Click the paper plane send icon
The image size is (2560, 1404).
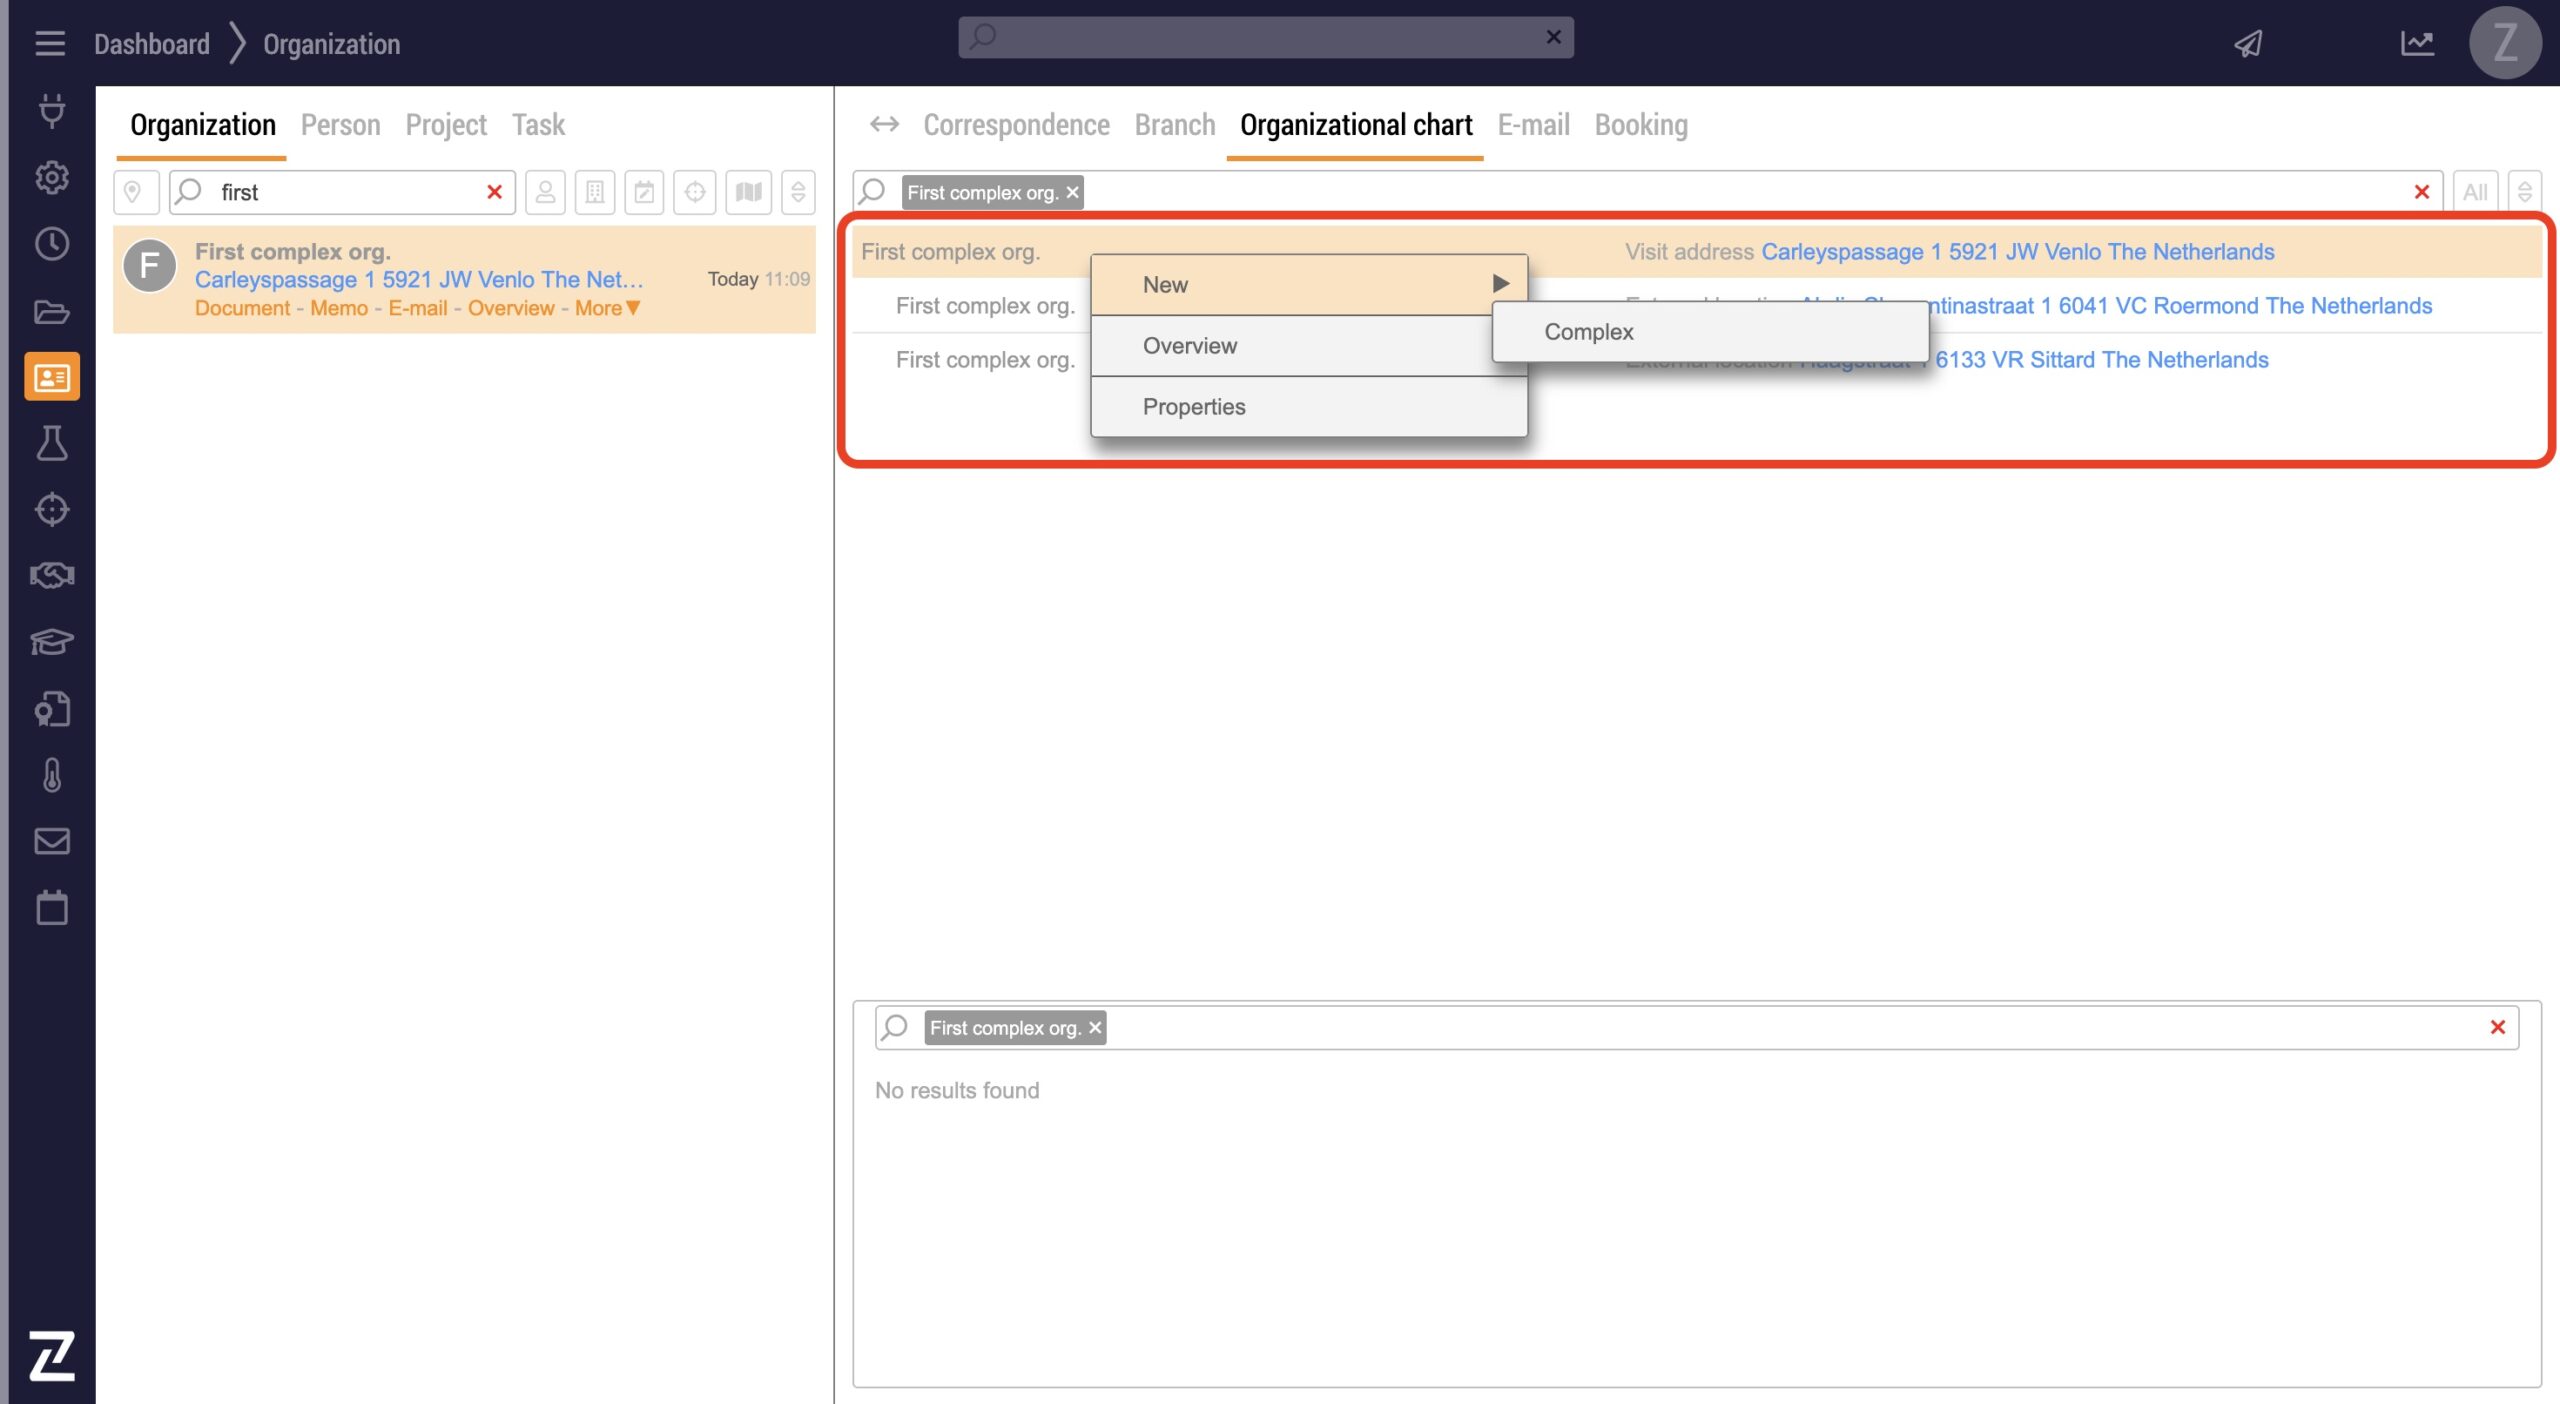click(2248, 43)
